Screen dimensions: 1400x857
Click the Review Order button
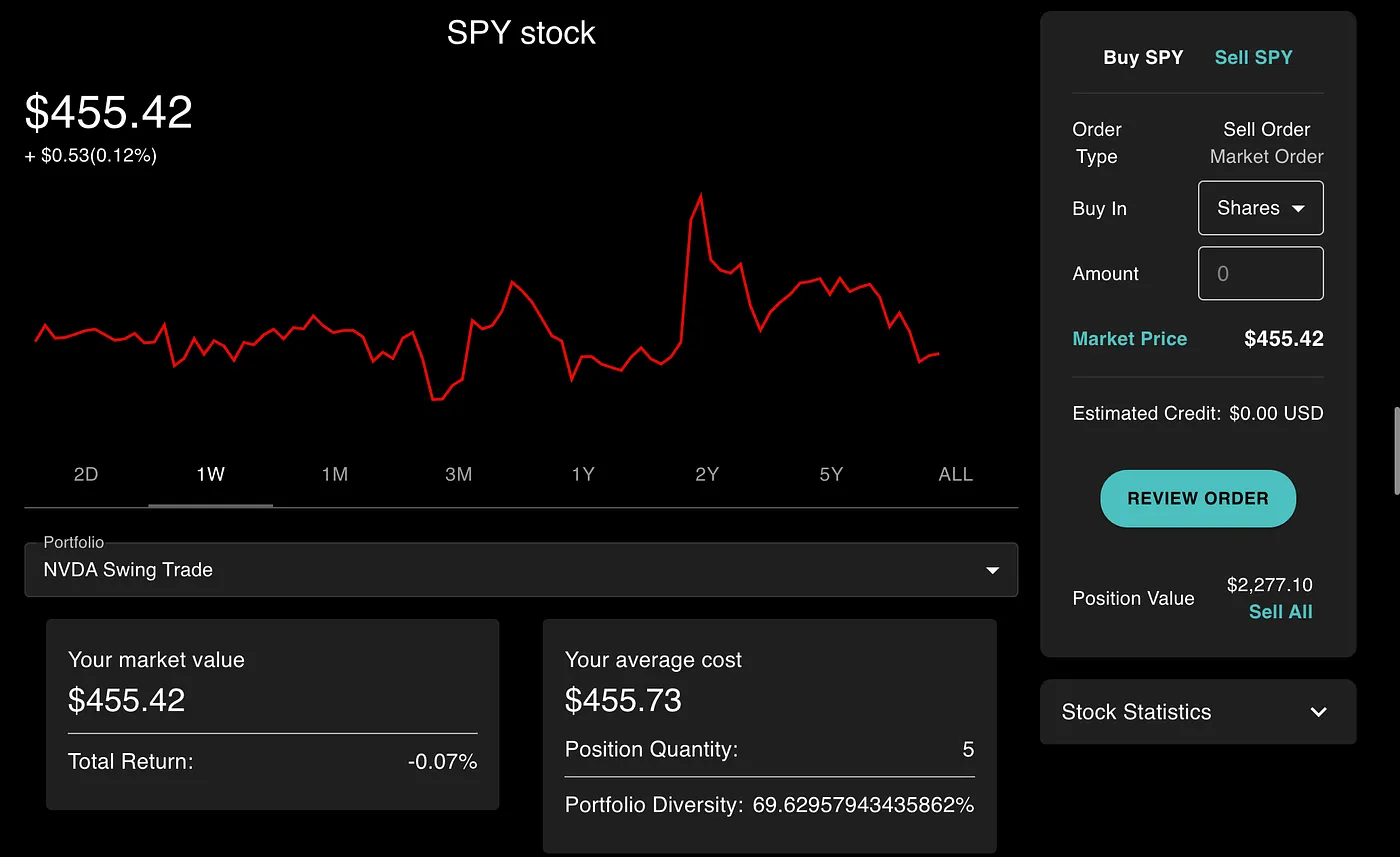[x=1198, y=498]
